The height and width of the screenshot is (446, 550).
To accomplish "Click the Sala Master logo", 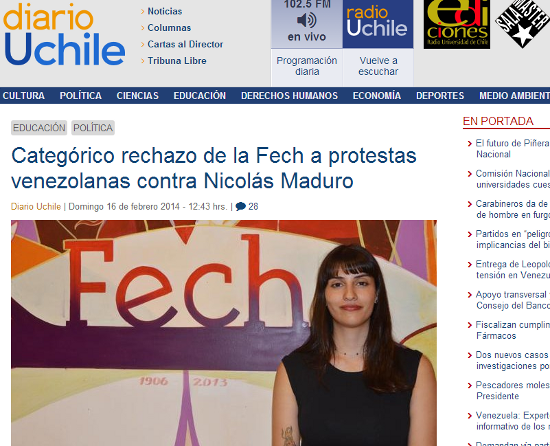I will pyautogui.click(x=522, y=24).
